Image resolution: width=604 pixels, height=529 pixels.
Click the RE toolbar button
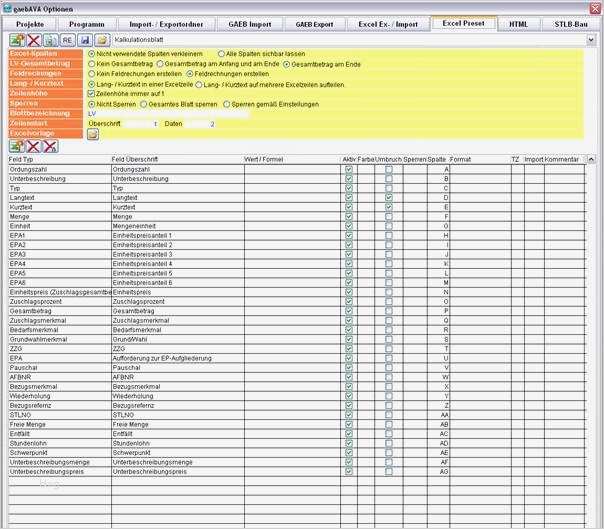tap(67, 40)
